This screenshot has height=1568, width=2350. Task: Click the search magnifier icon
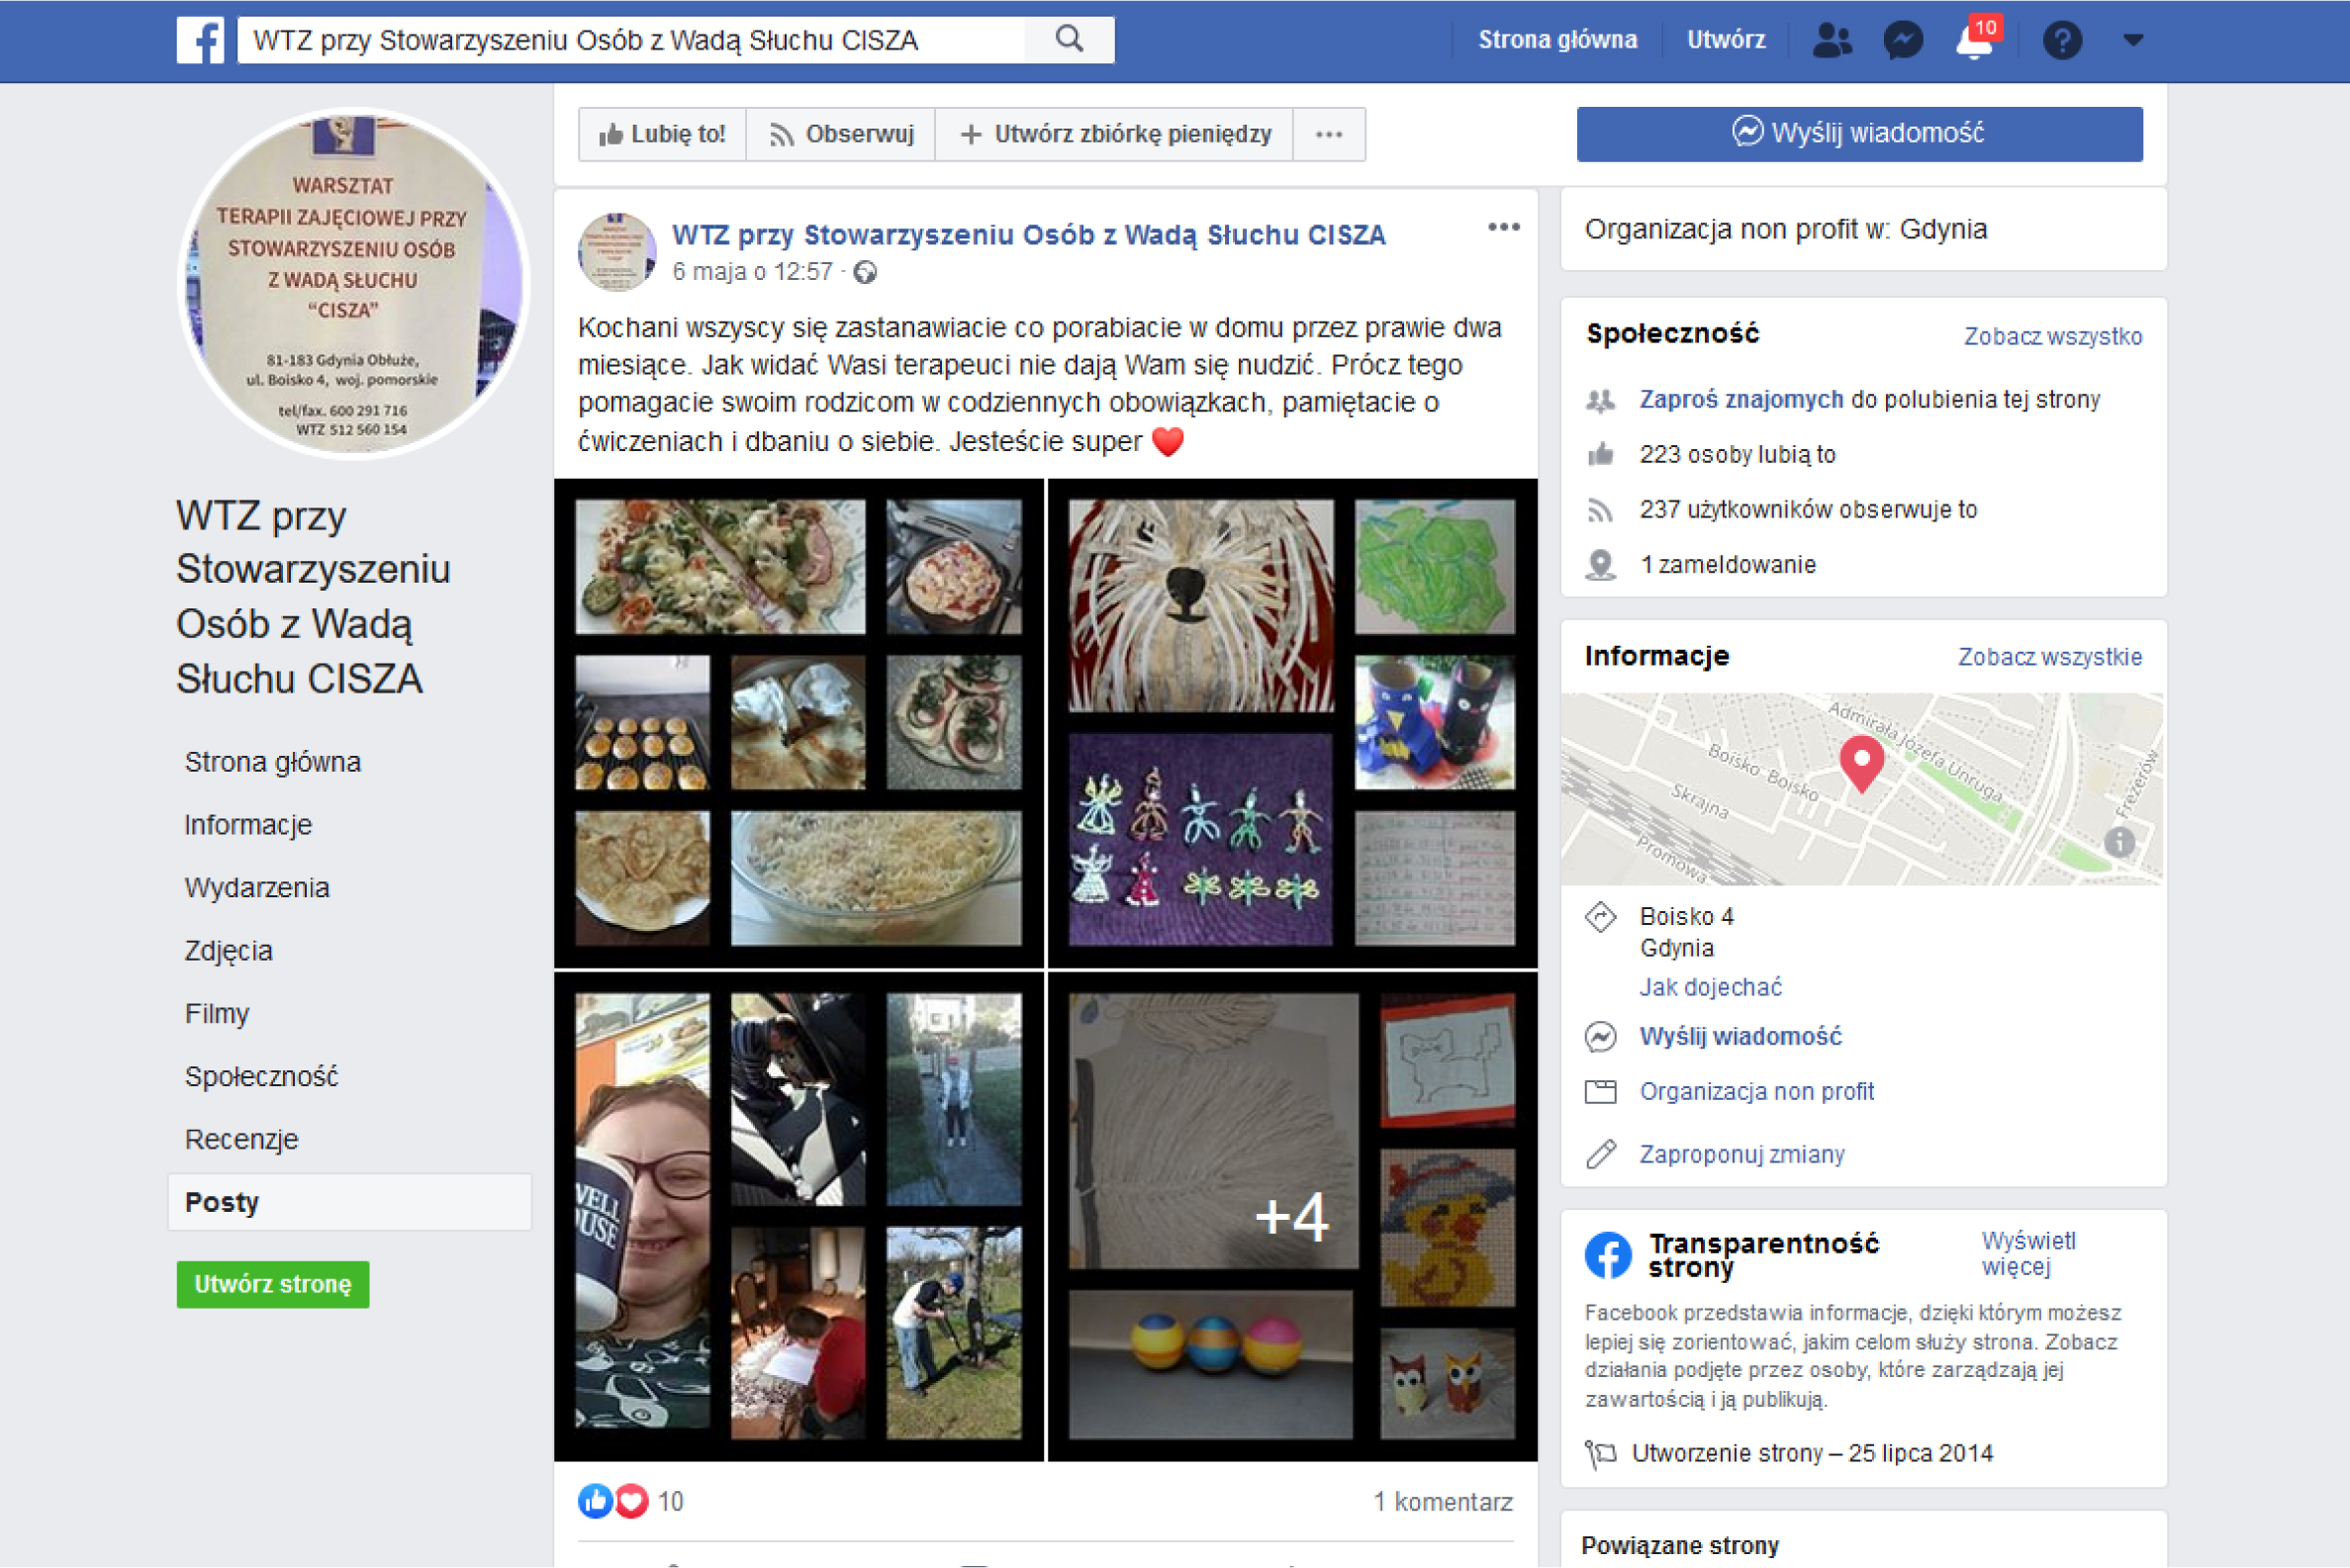tap(1069, 40)
